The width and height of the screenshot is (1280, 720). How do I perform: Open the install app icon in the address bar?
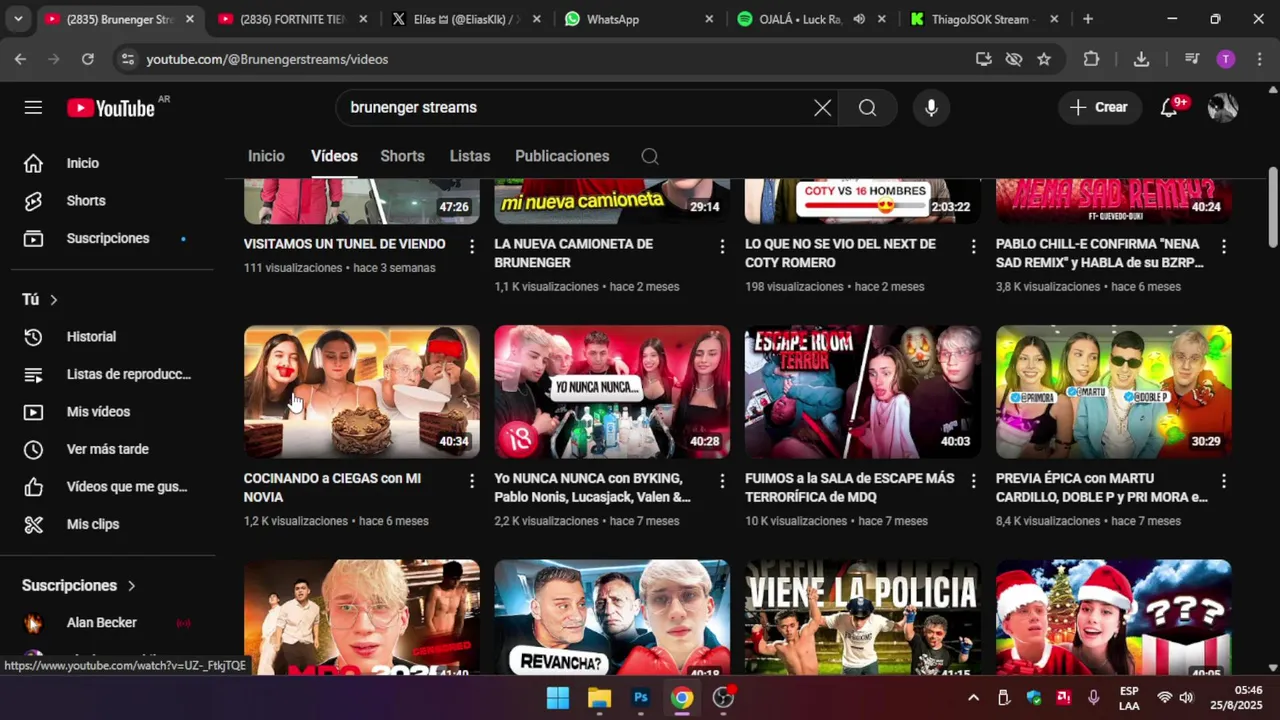[x=984, y=59]
